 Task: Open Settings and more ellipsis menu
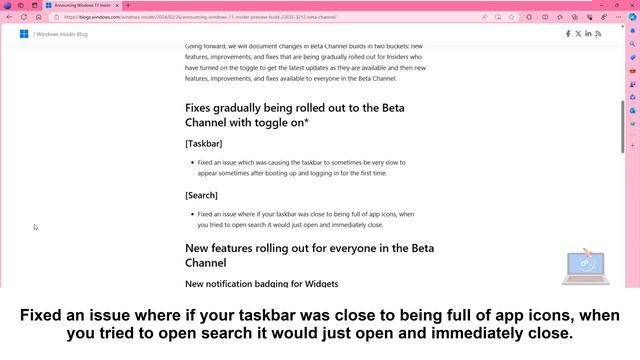[618, 17]
